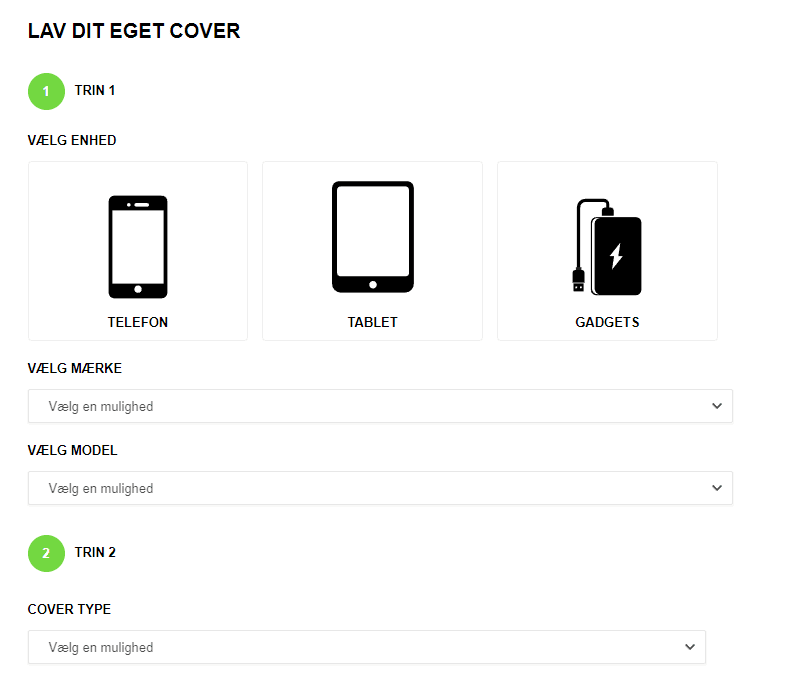This screenshot has width=790, height=686.
Task: Click the LAV DIT EGET COVER heading
Action: click(134, 31)
